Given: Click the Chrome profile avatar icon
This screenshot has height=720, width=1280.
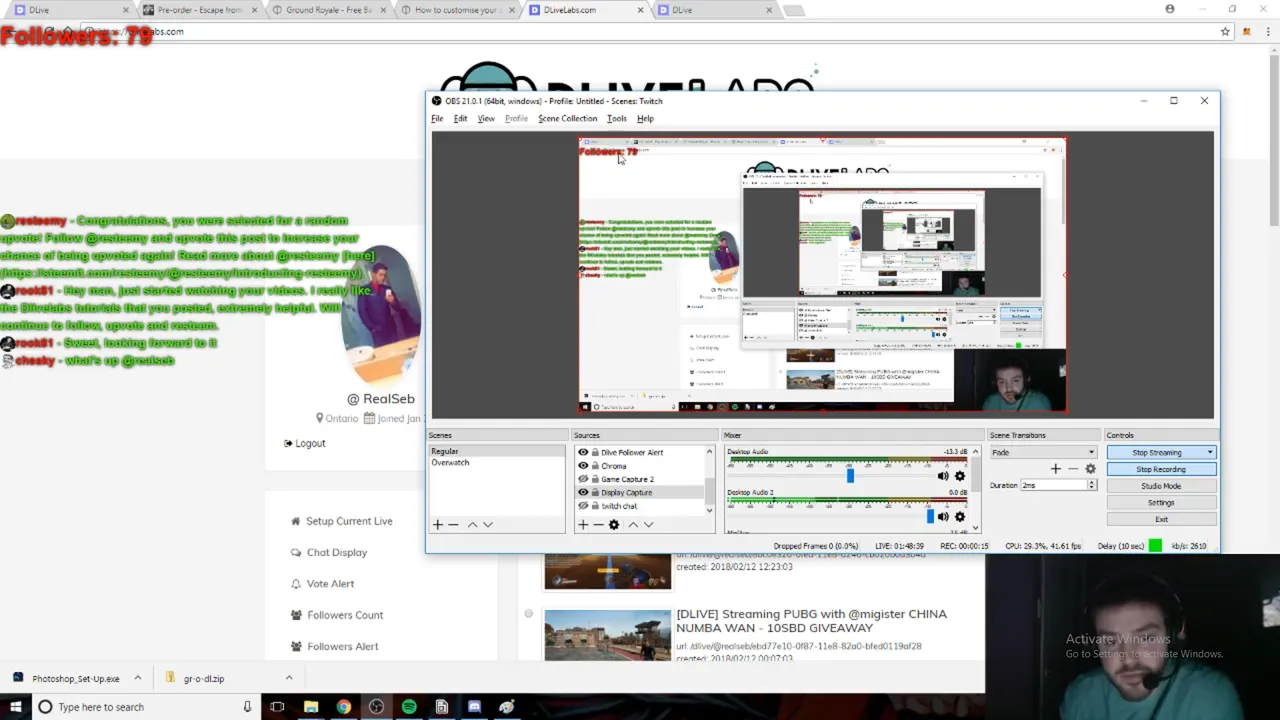Looking at the screenshot, I should coord(1170,9).
